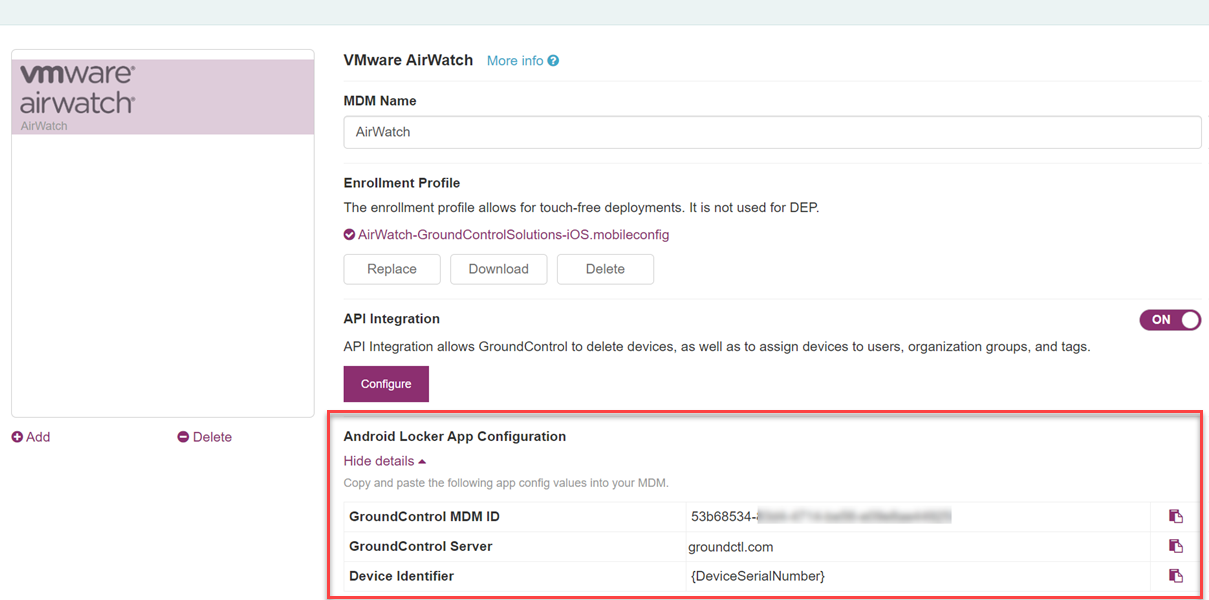Click the Android Locker App Configuration heading
The width and height of the screenshot is (1209, 600).
pos(455,436)
